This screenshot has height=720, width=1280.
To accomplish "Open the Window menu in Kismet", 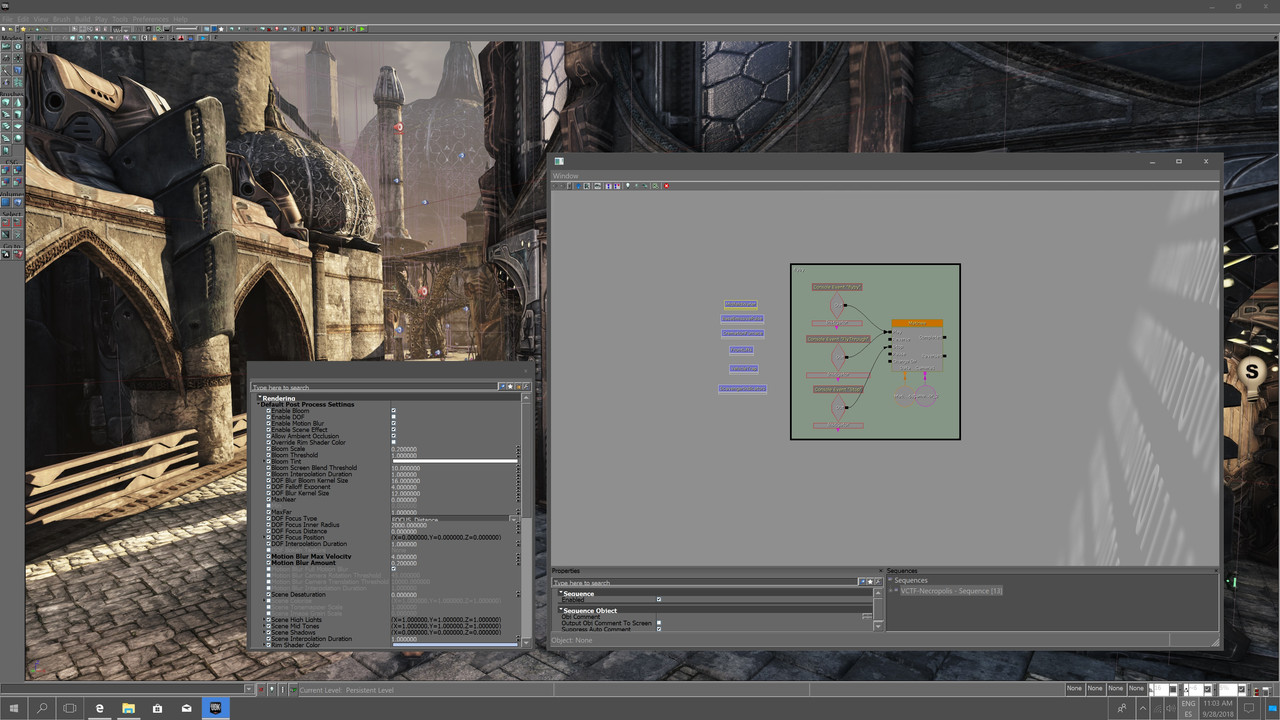I will click(566, 176).
